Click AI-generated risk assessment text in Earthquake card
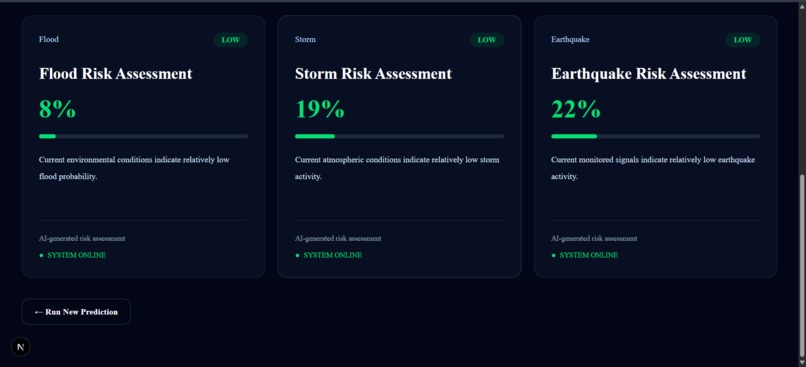Viewport: 806px width, 367px height. (x=594, y=238)
